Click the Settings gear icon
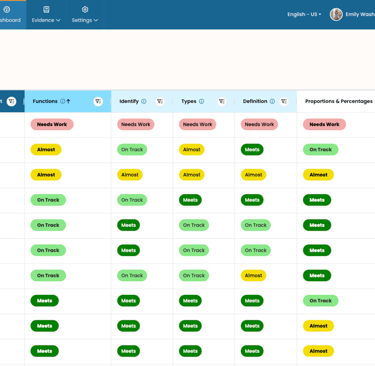The height and width of the screenshot is (366, 375). [85, 10]
